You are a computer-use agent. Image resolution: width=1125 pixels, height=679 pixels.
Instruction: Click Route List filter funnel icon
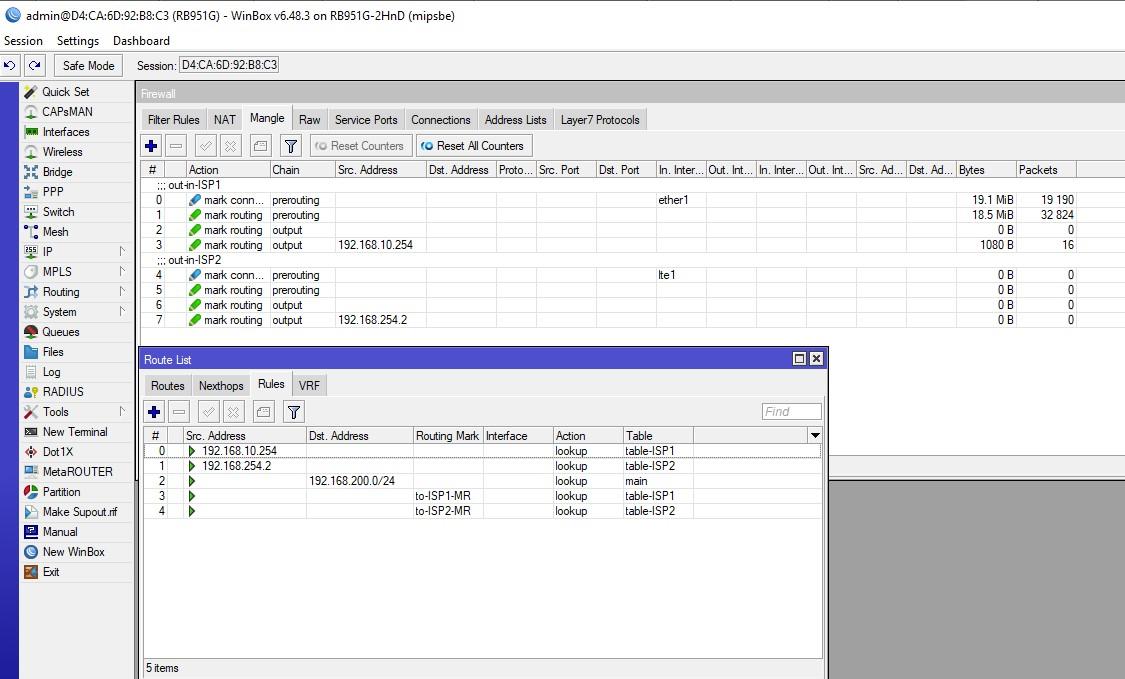coord(294,411)
